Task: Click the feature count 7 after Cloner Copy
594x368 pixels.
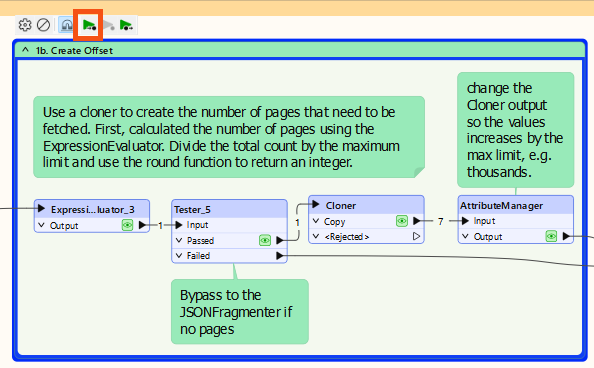Action: (440, 221)
